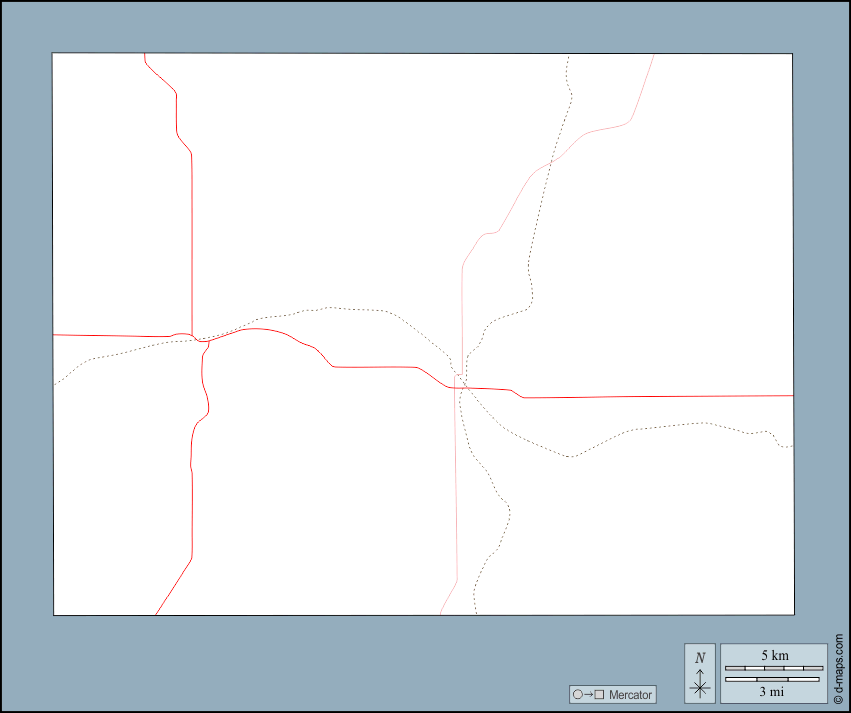Click the italic N north letter
851x713 pixels.
(x=700, y=658)
